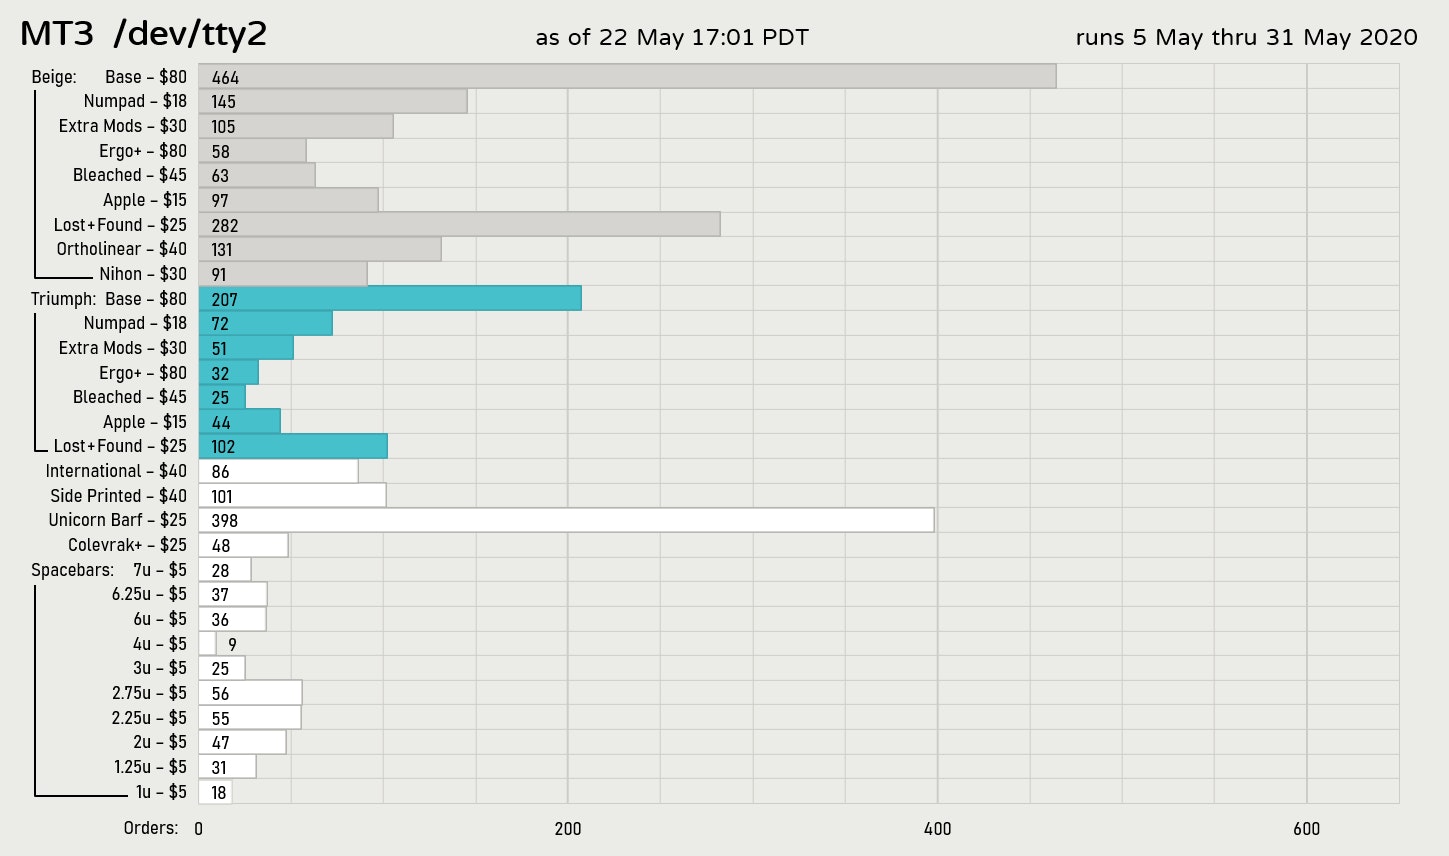Select the "1u – $5" spacebar label
Image resolution: width=1449 pixels, height=856 pixels.
point(161,792)
